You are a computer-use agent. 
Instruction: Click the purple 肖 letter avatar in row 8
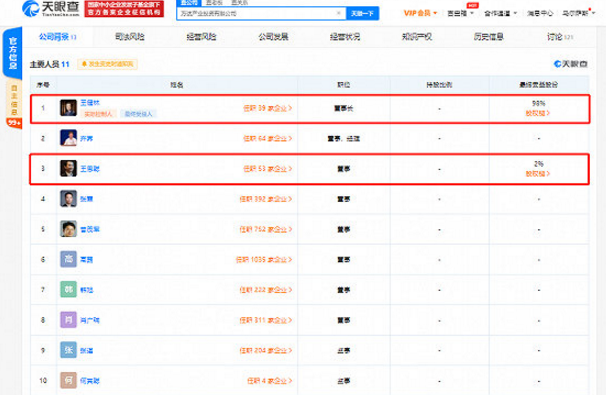68,320
